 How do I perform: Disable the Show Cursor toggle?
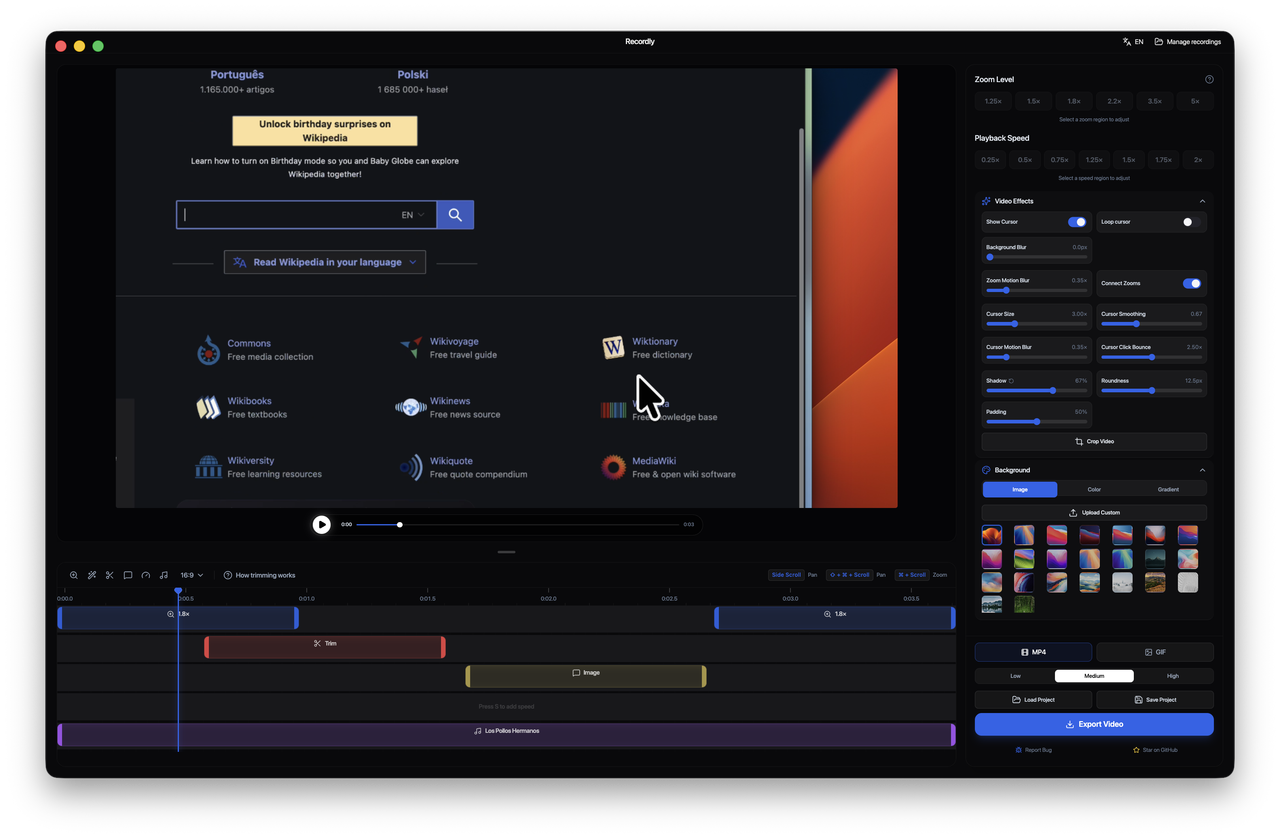(x=1077, y=221)
